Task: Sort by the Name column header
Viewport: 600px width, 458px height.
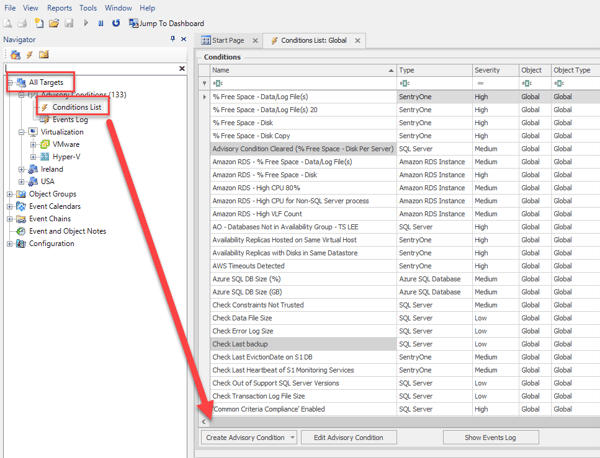Action: (x=303, y=70)
